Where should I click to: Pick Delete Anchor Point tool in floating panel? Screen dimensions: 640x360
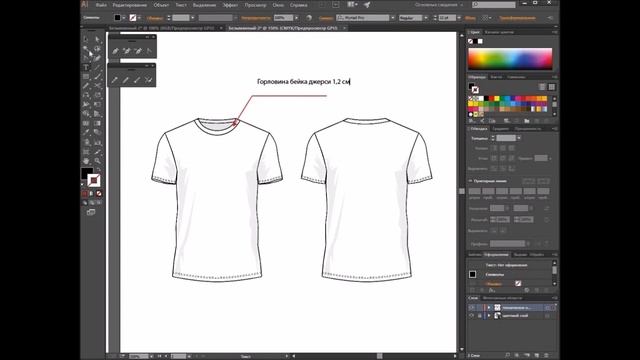point(138,51)
